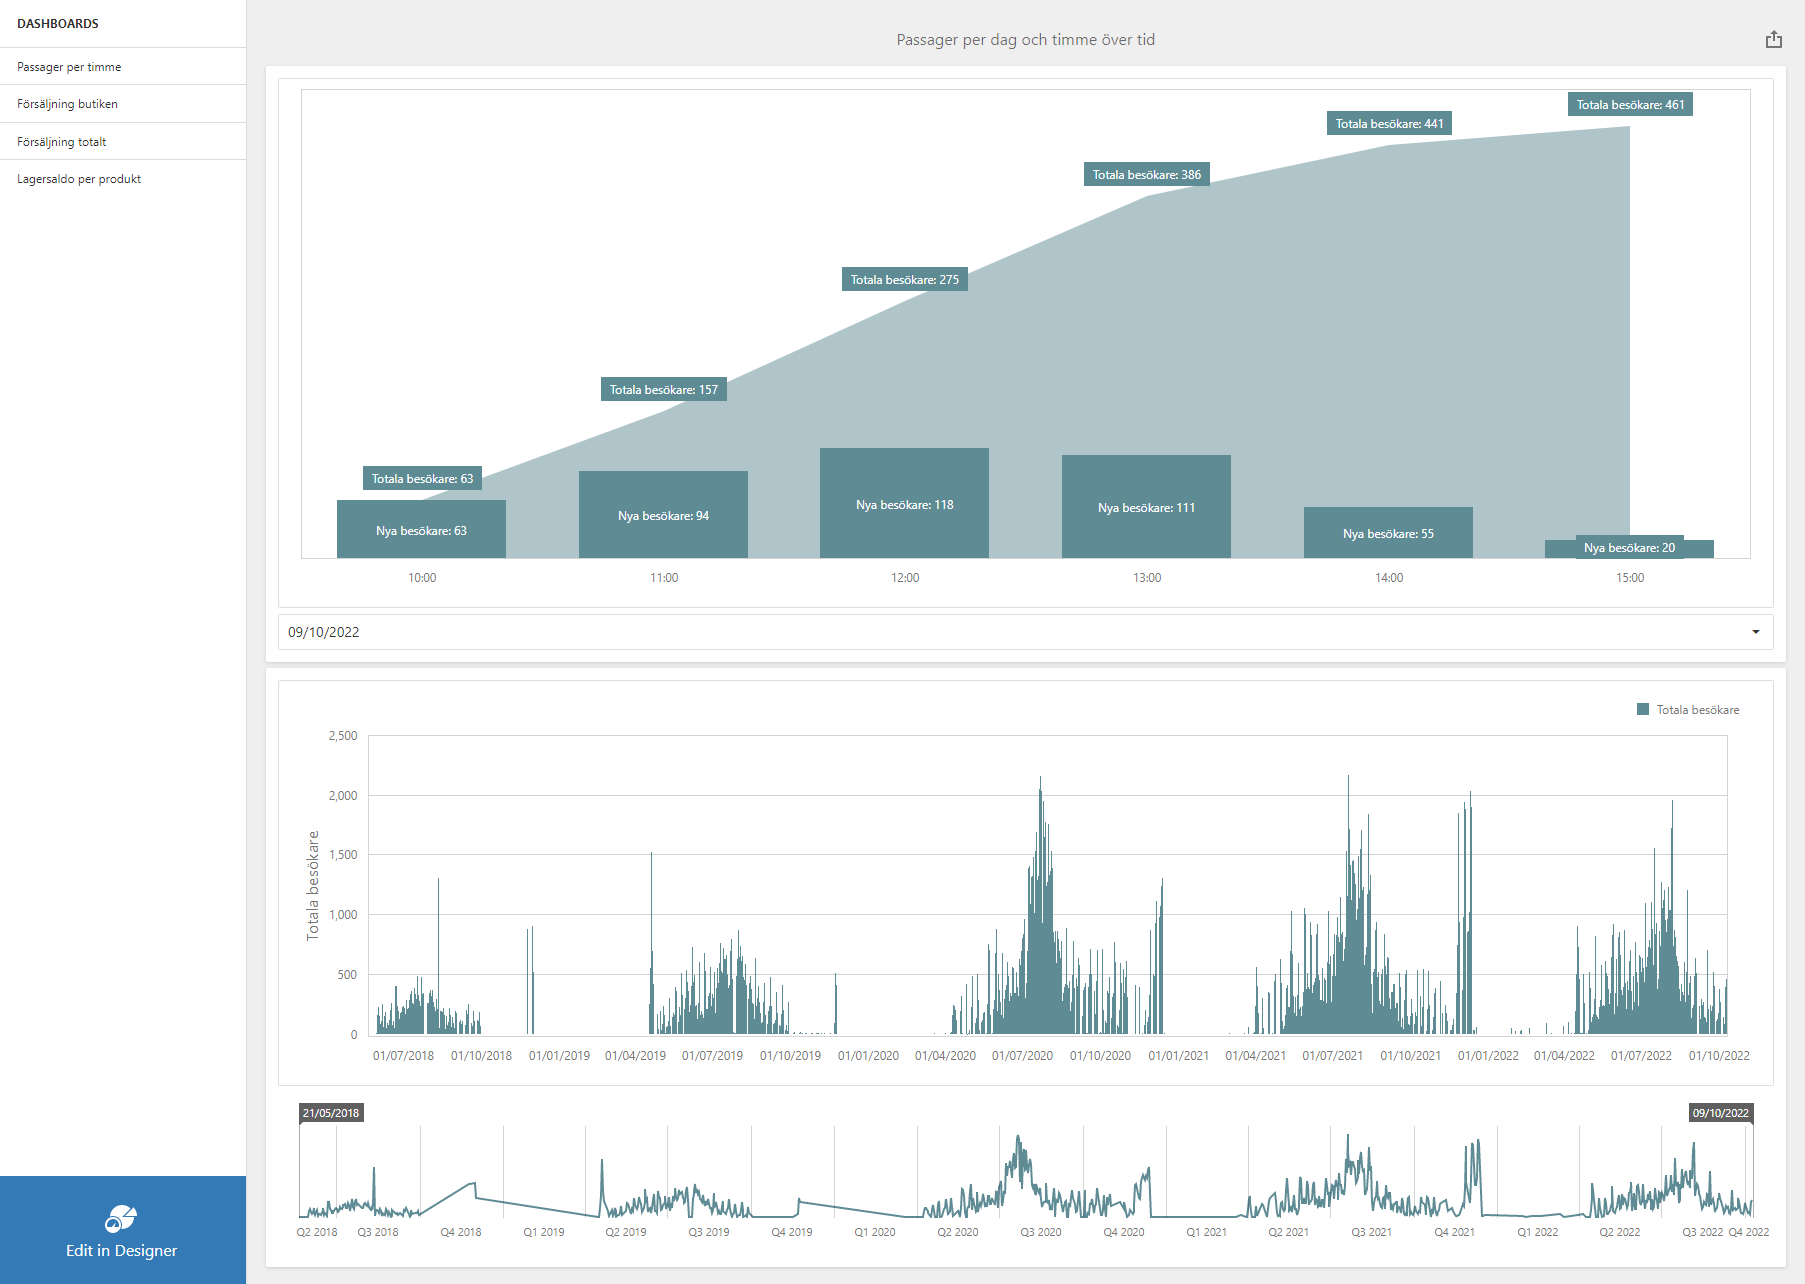Click the Totala besökare legend label
Viewport: 1805px width, 1284px height.
tap(1697, 710)
